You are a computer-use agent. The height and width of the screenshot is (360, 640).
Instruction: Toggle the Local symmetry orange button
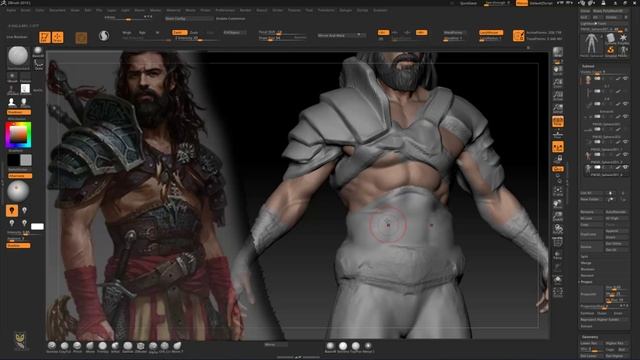[x=558, y=147]
